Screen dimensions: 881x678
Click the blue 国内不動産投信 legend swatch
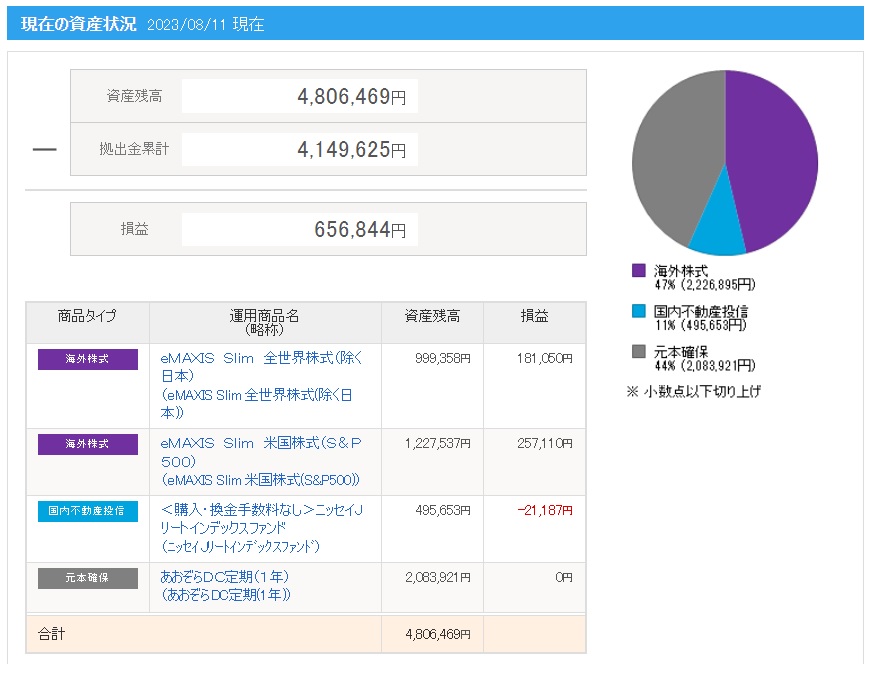click(x=639, y=312)
